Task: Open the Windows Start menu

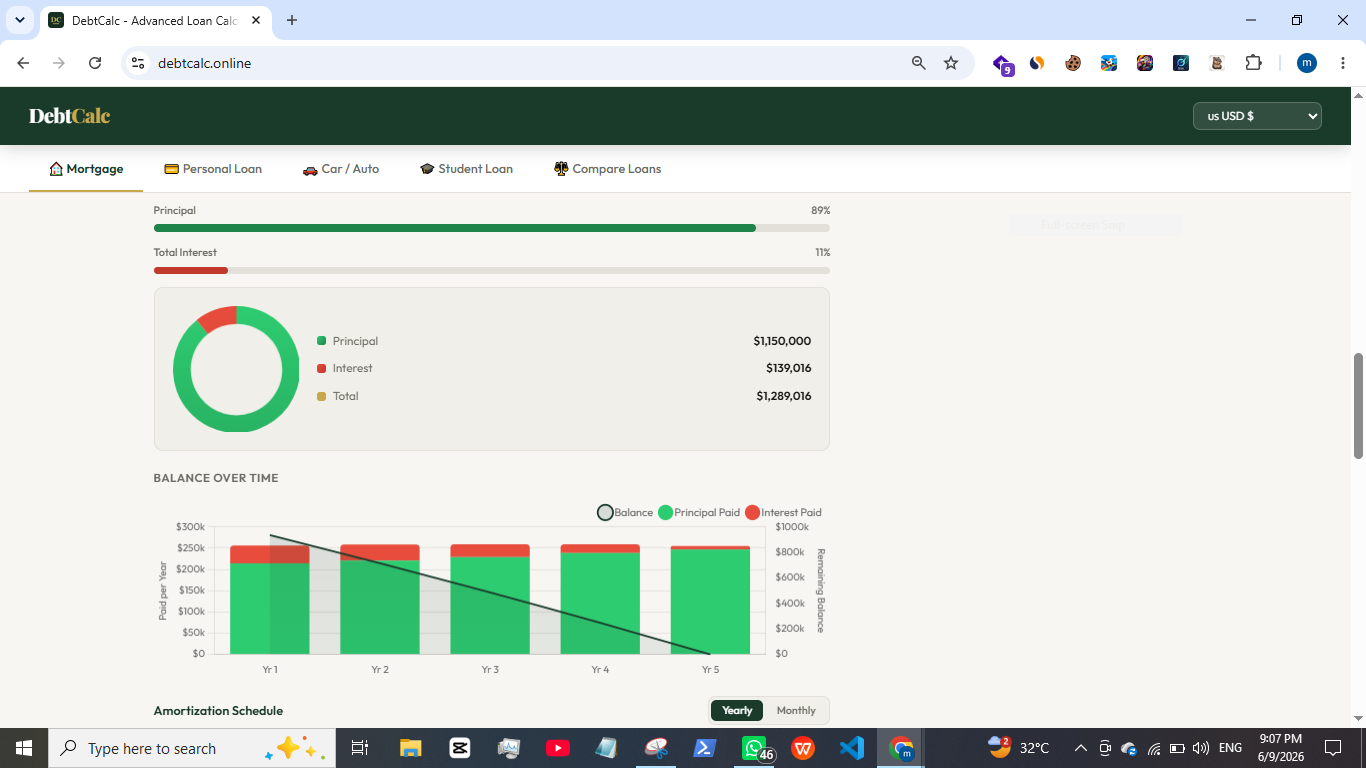Action: click(24, 748)
